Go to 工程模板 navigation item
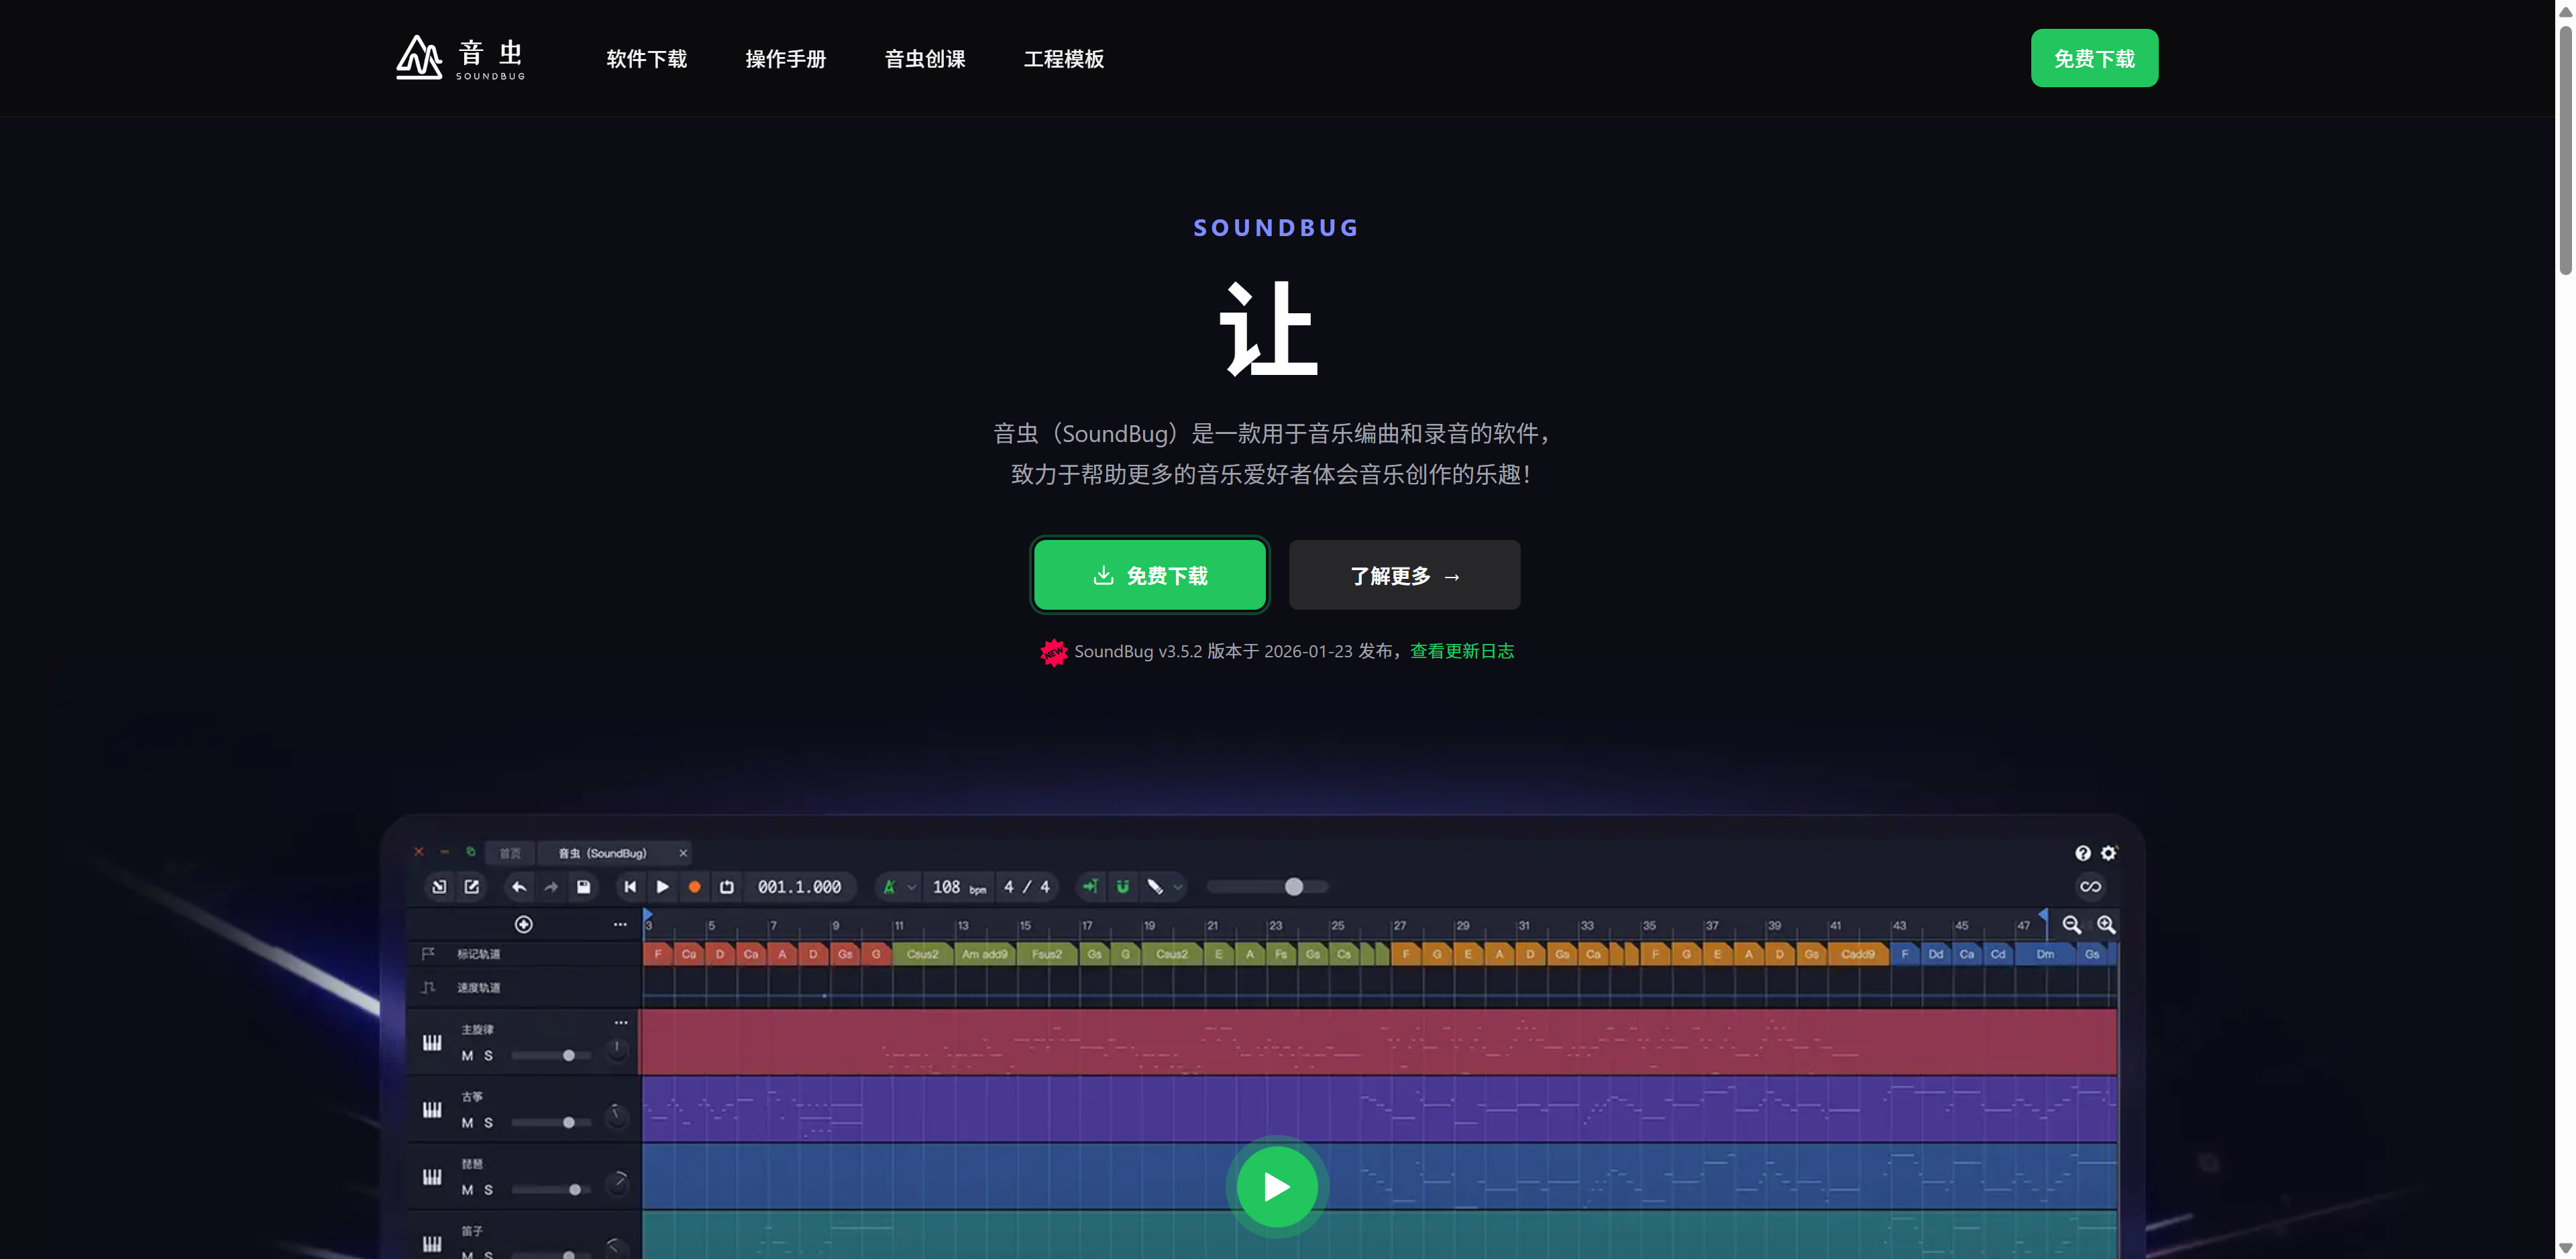The height and width of the screenshot is (1259, 2576). (1063, 59)
